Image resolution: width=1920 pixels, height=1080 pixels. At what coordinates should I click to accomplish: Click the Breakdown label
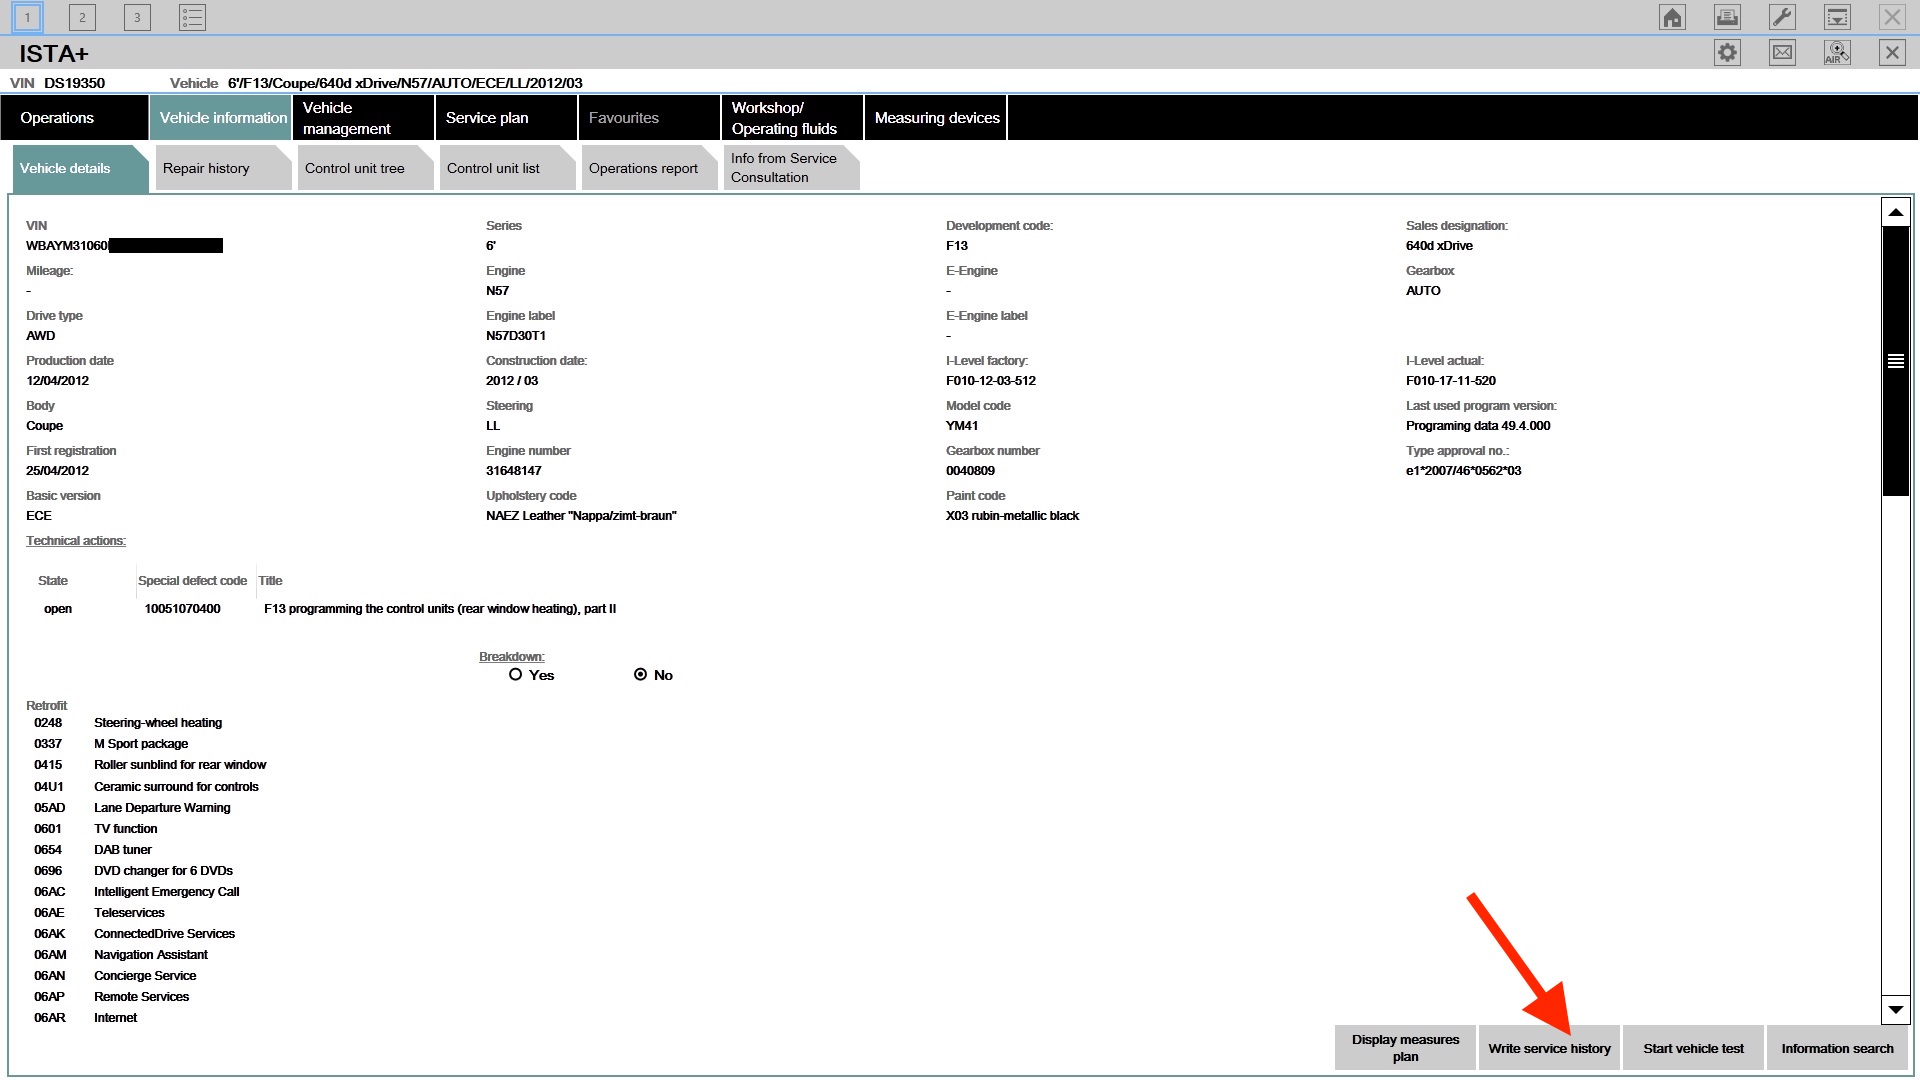[x=512, y=657]
